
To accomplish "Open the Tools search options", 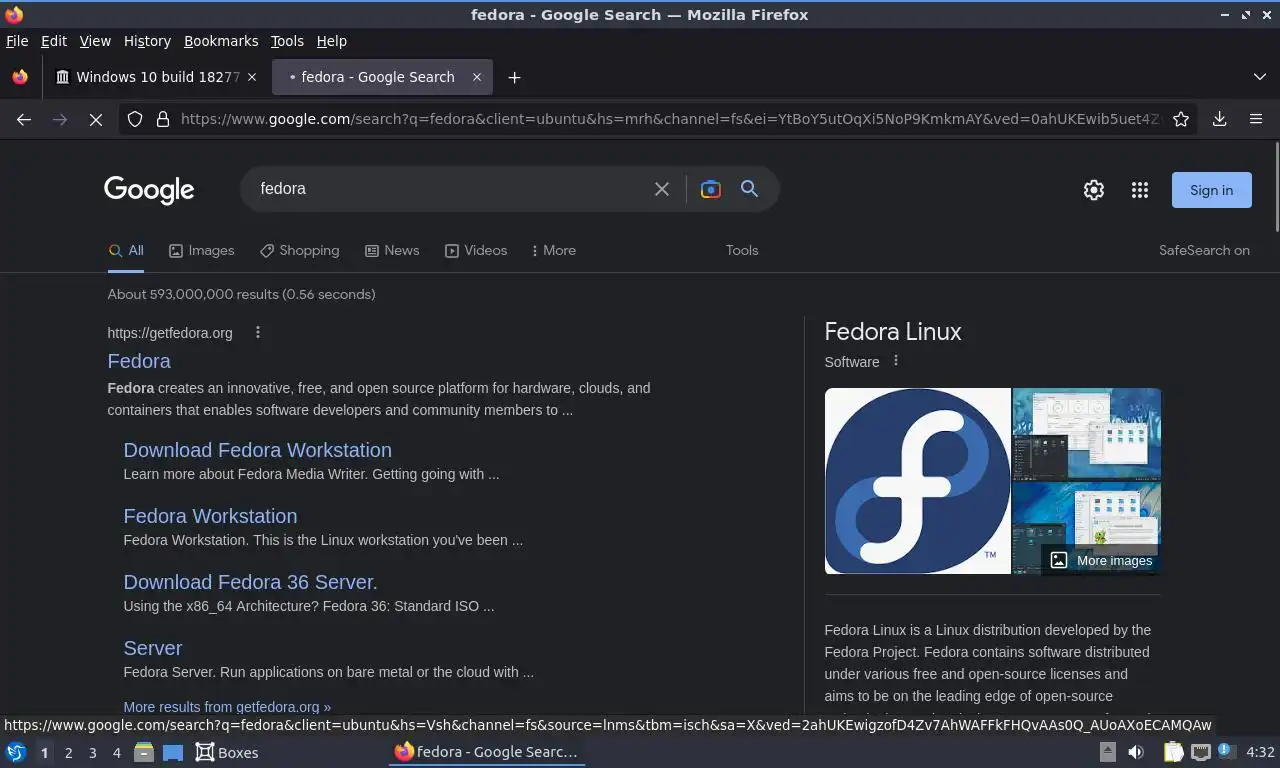I will 742,250.
